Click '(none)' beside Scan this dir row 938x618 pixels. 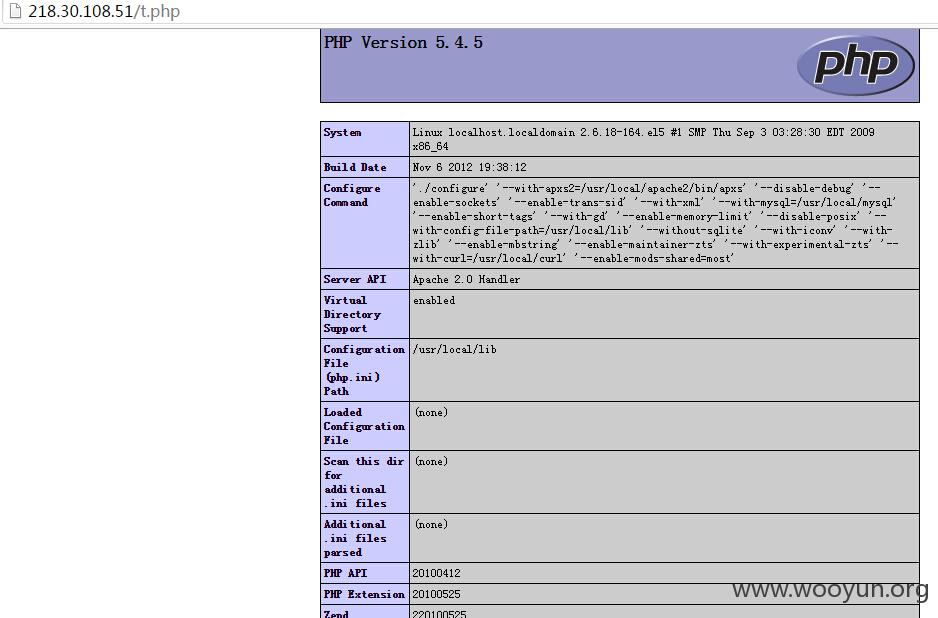click(x=431, y=461)
